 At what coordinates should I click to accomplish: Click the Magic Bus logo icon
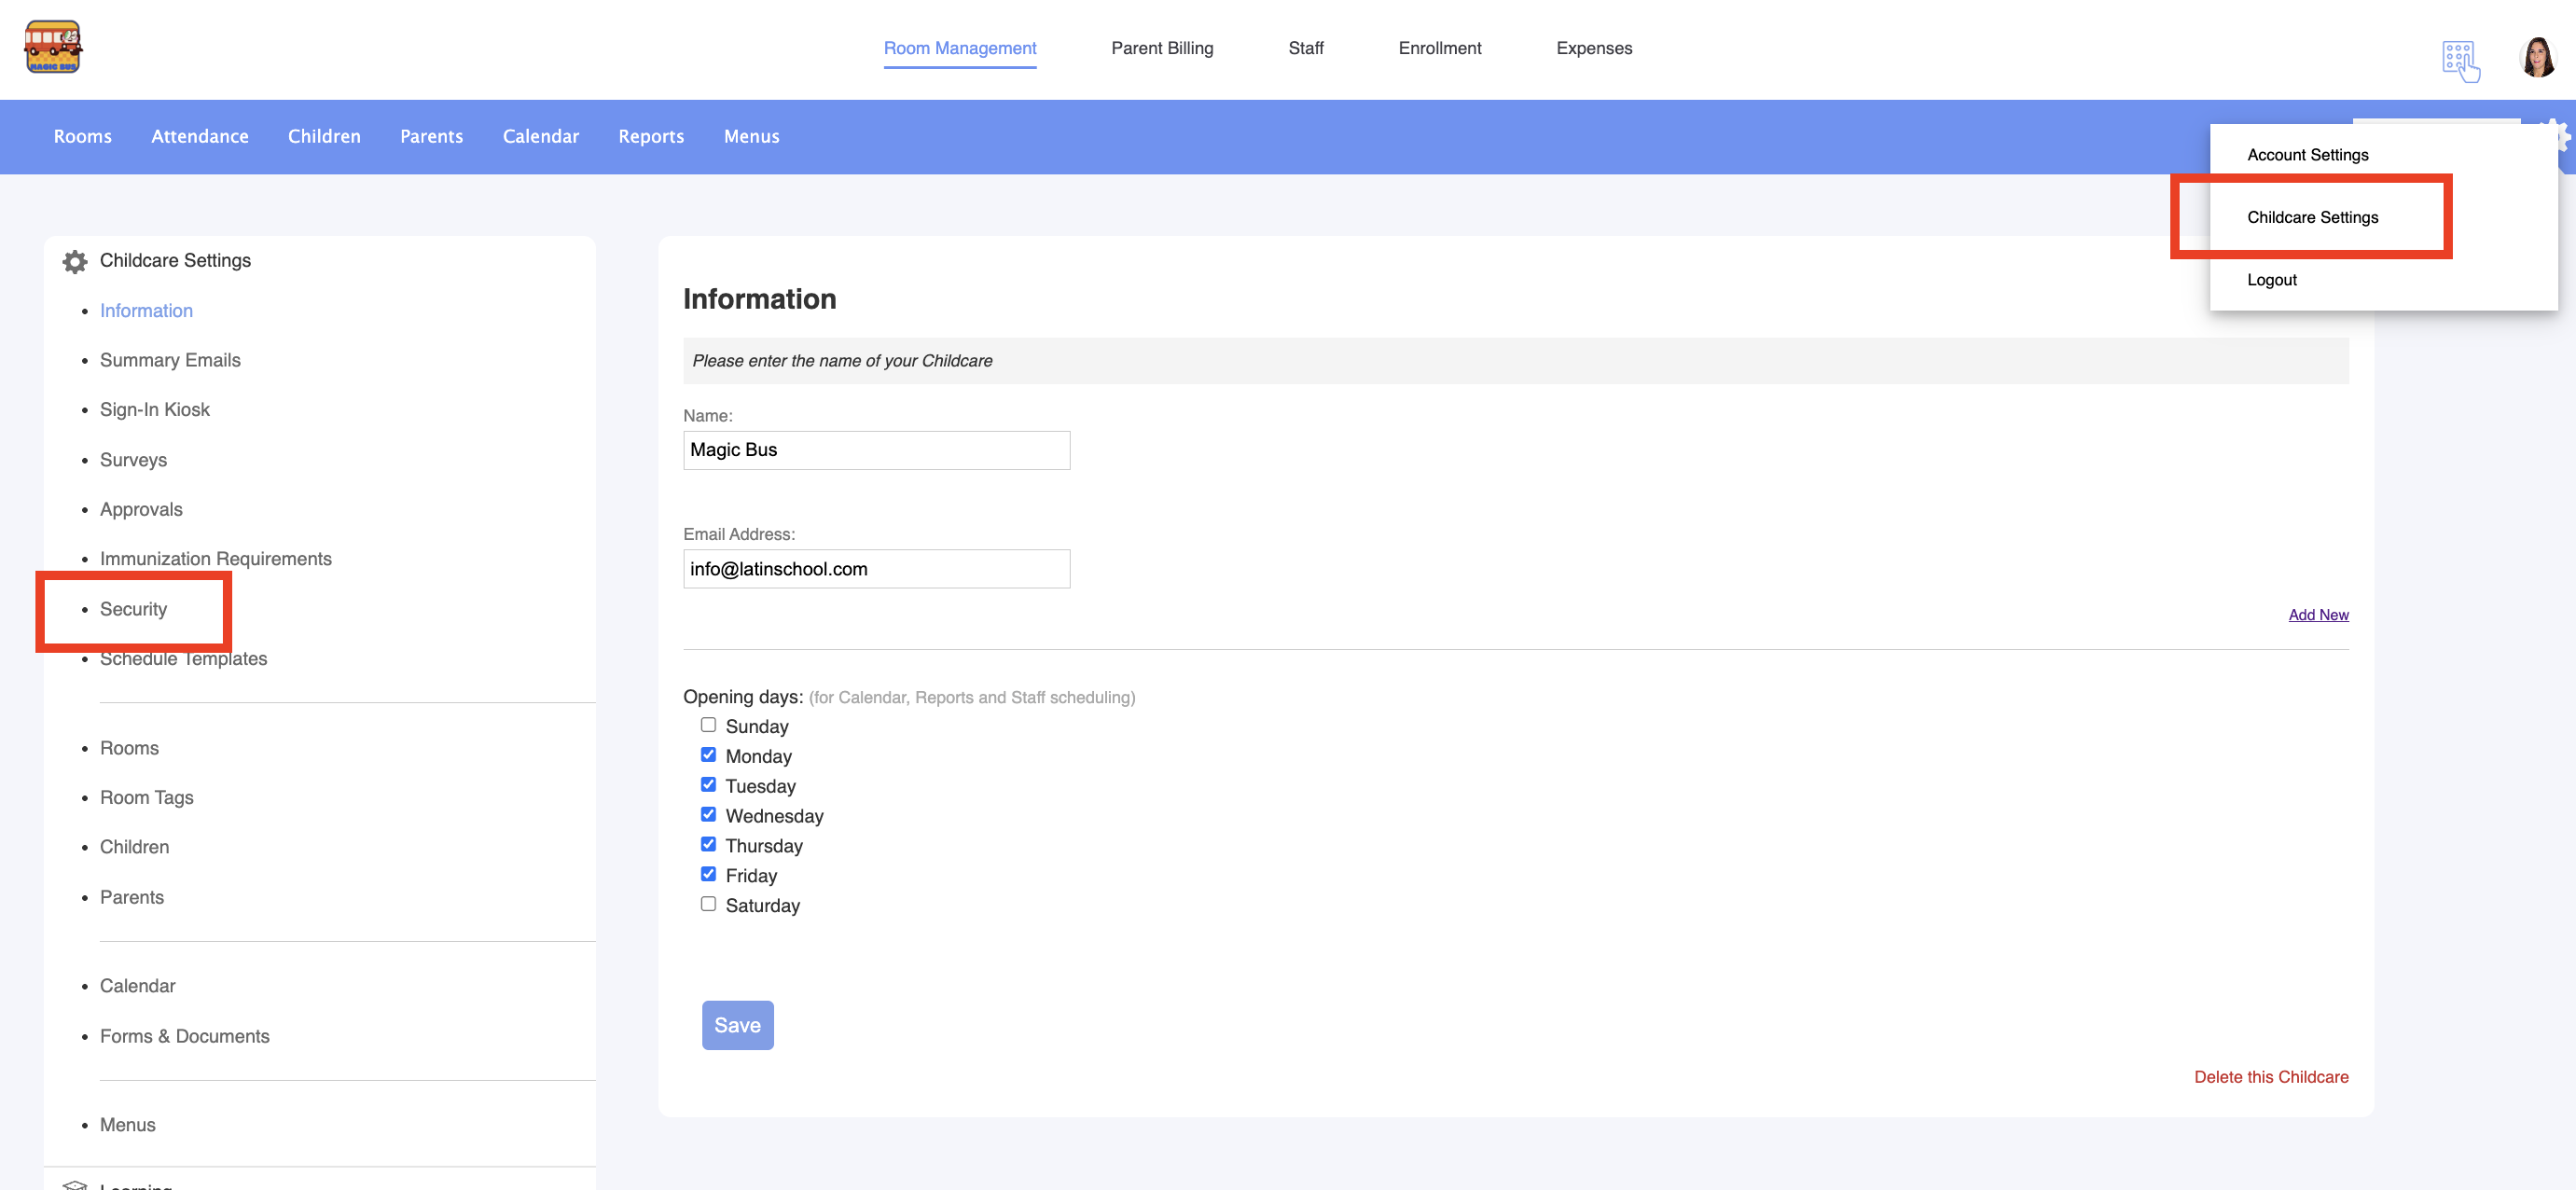pyautogui.click(x=52, y=47)
